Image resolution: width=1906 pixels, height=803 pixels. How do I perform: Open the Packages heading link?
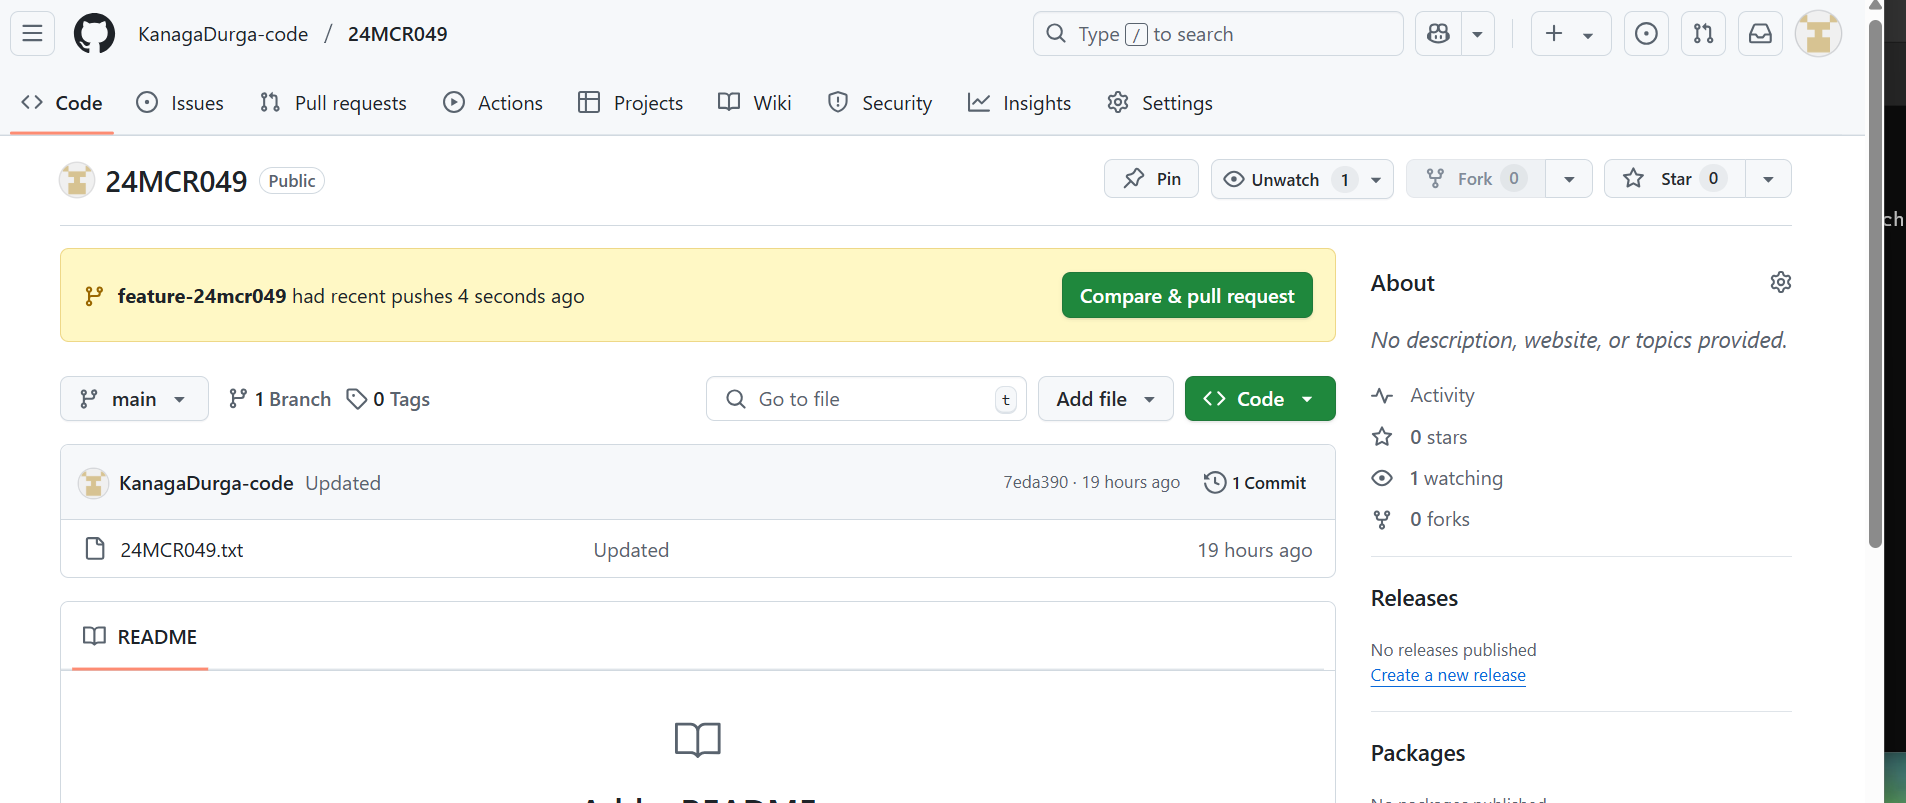[1418, 753]
